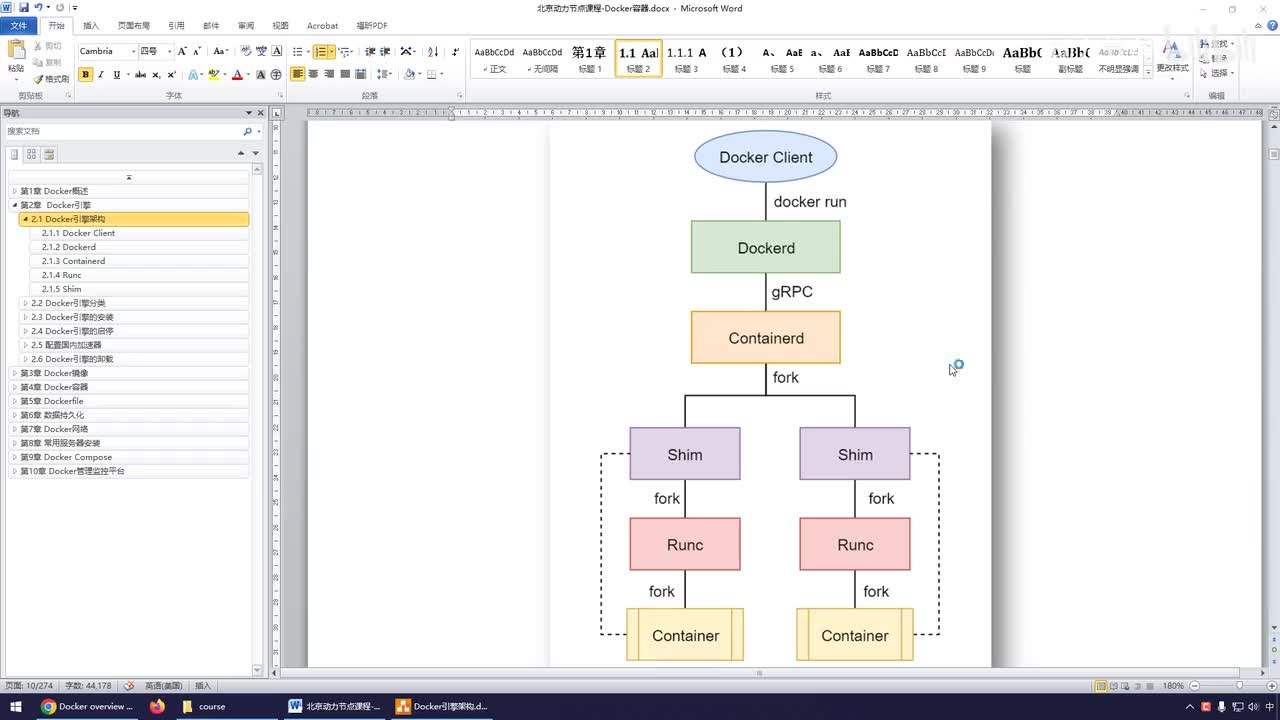Click the center text alignment icon

coord(313,75)
